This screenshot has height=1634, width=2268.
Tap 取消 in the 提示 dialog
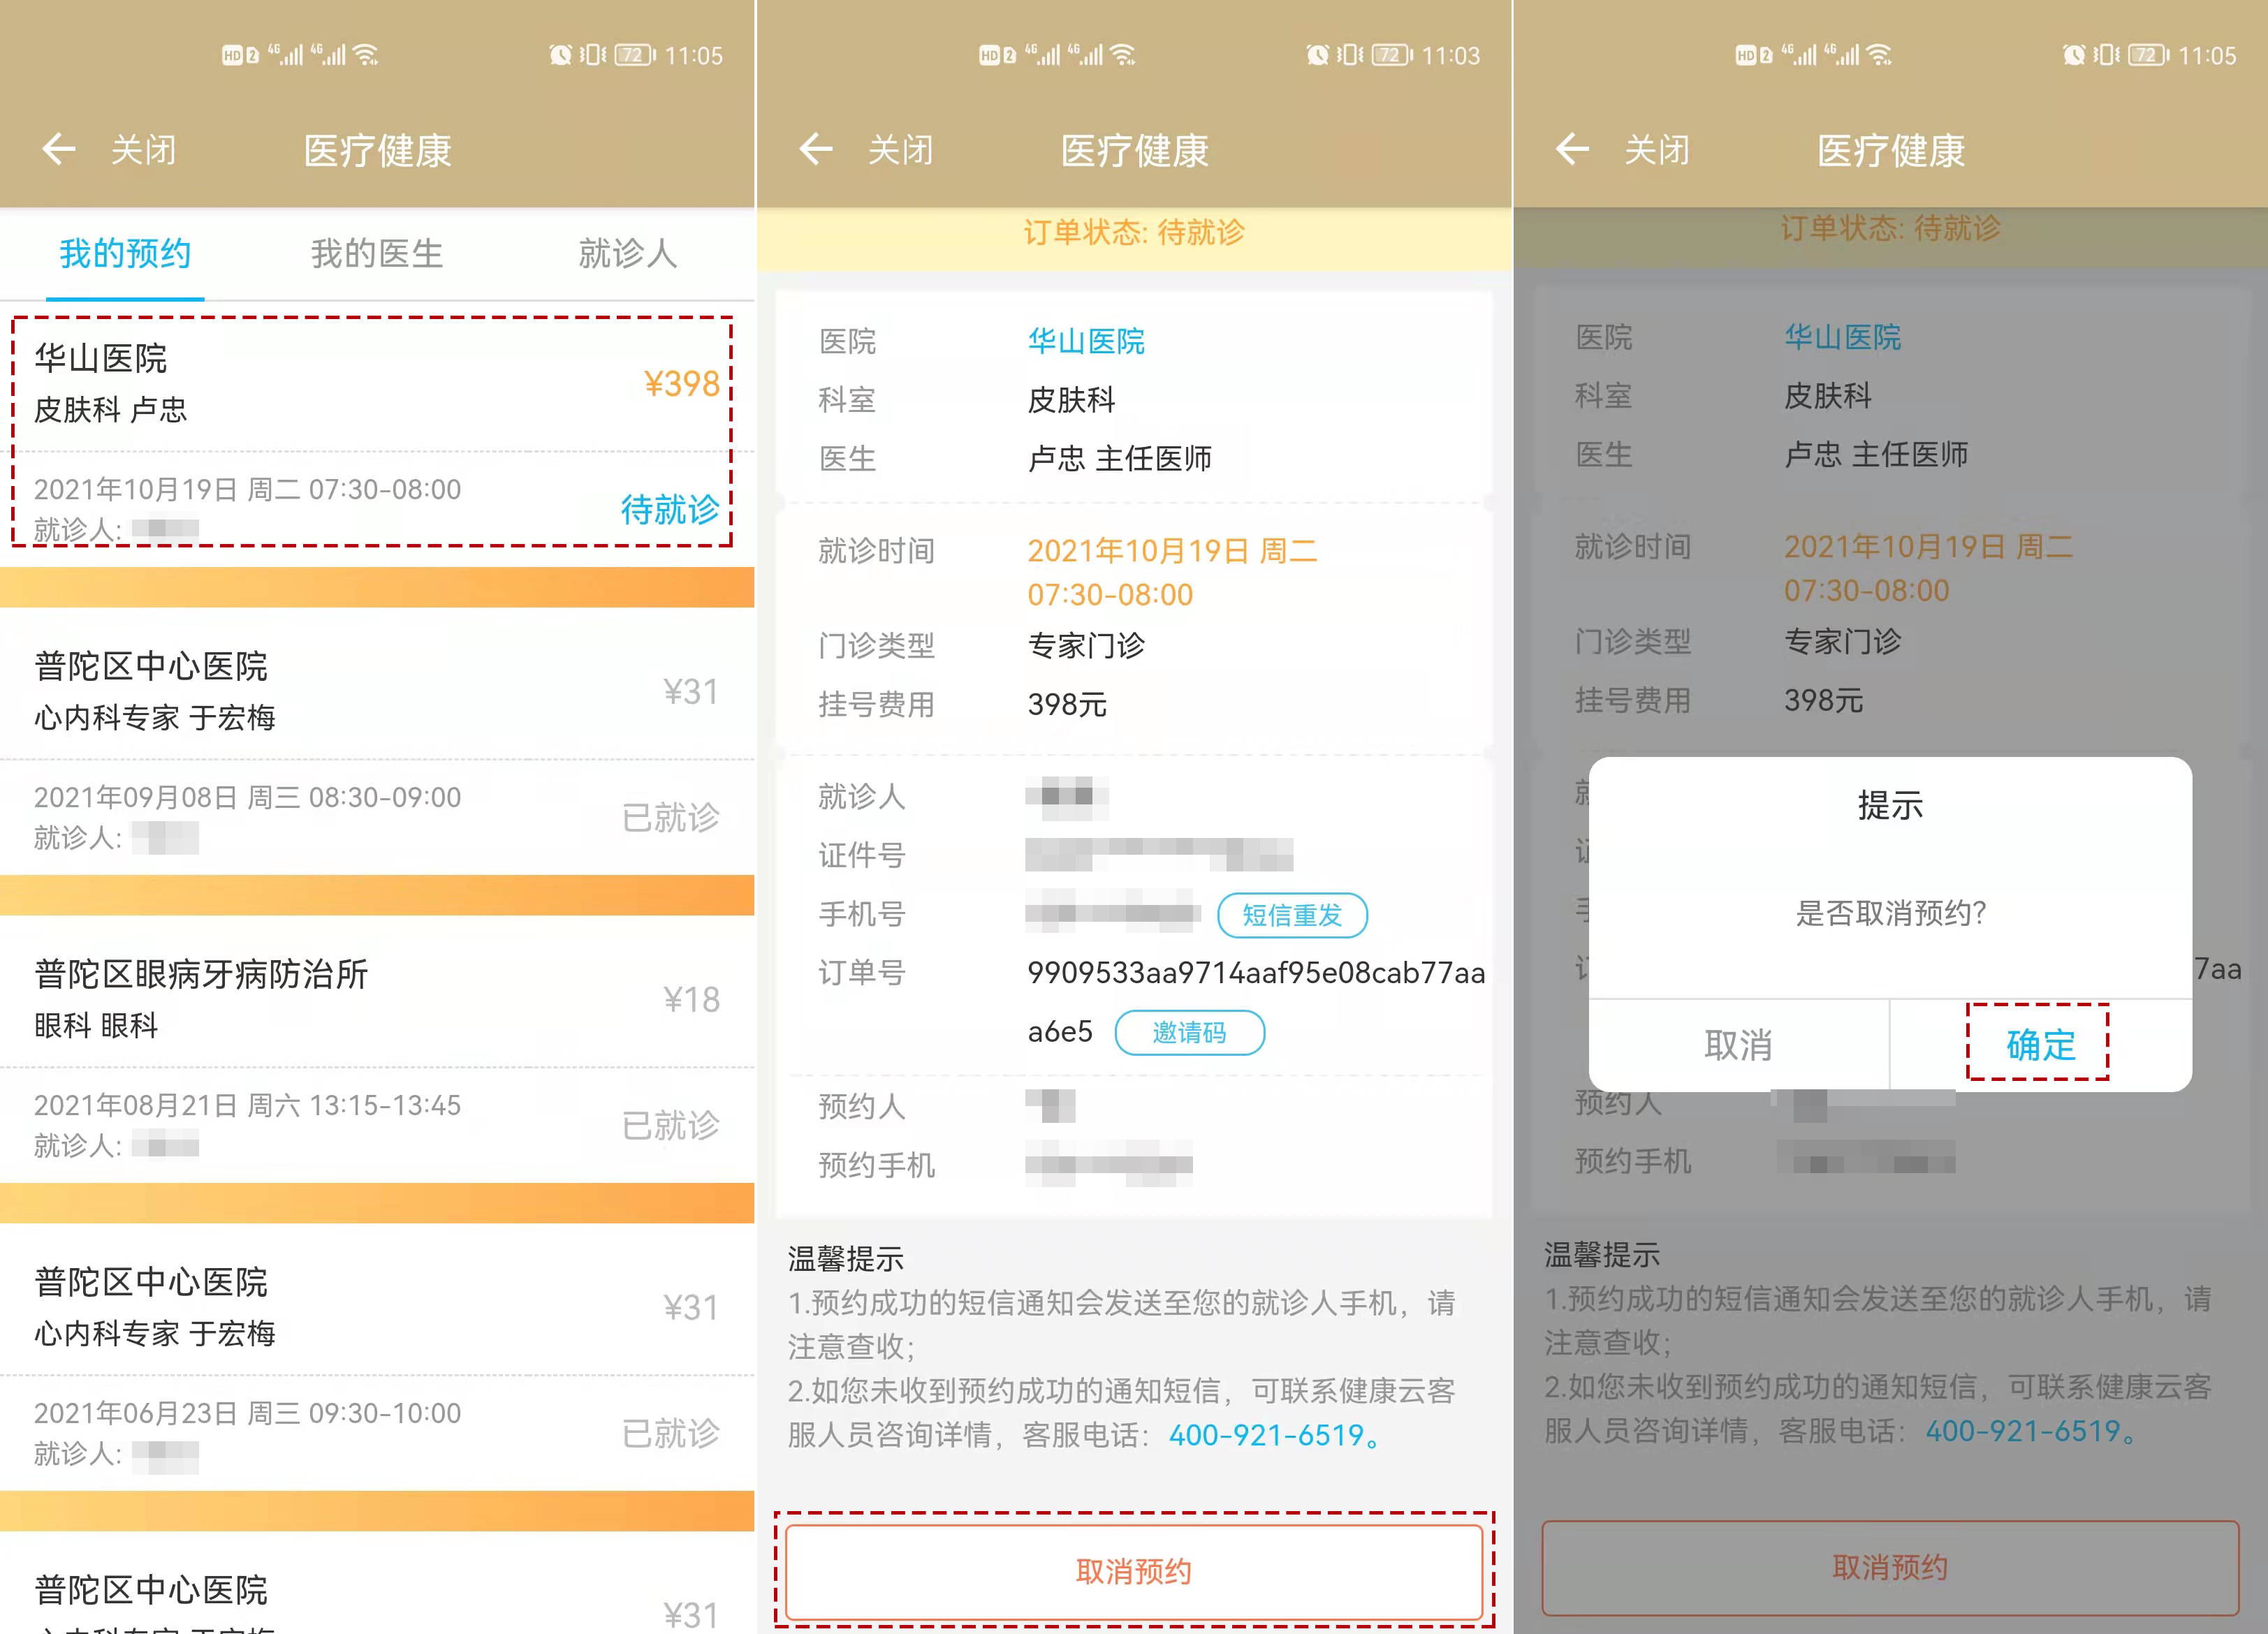point(1738,1045)
